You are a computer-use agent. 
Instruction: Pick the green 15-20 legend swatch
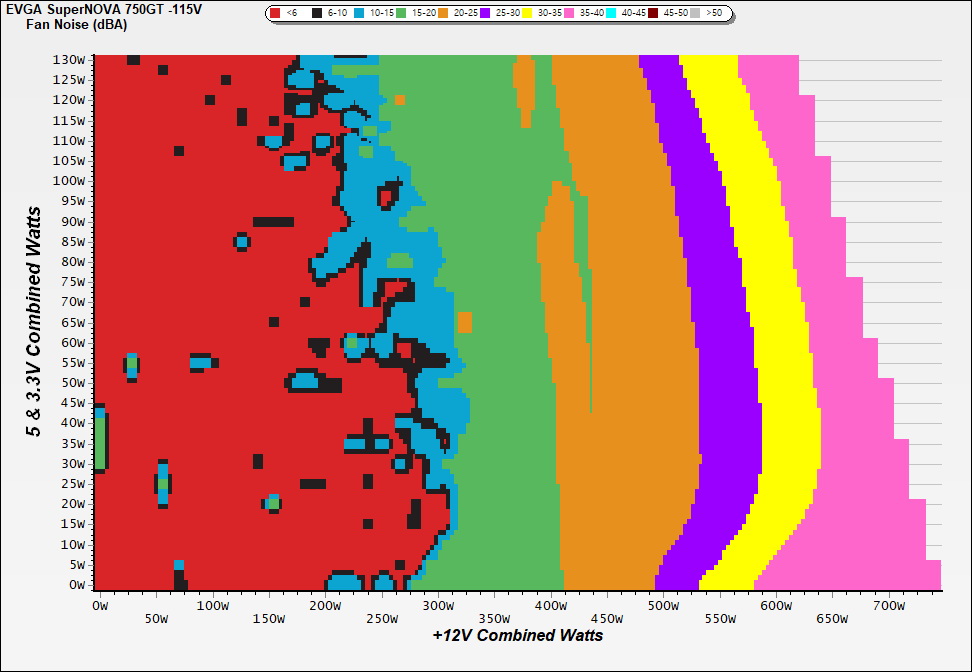click(401, 14)
